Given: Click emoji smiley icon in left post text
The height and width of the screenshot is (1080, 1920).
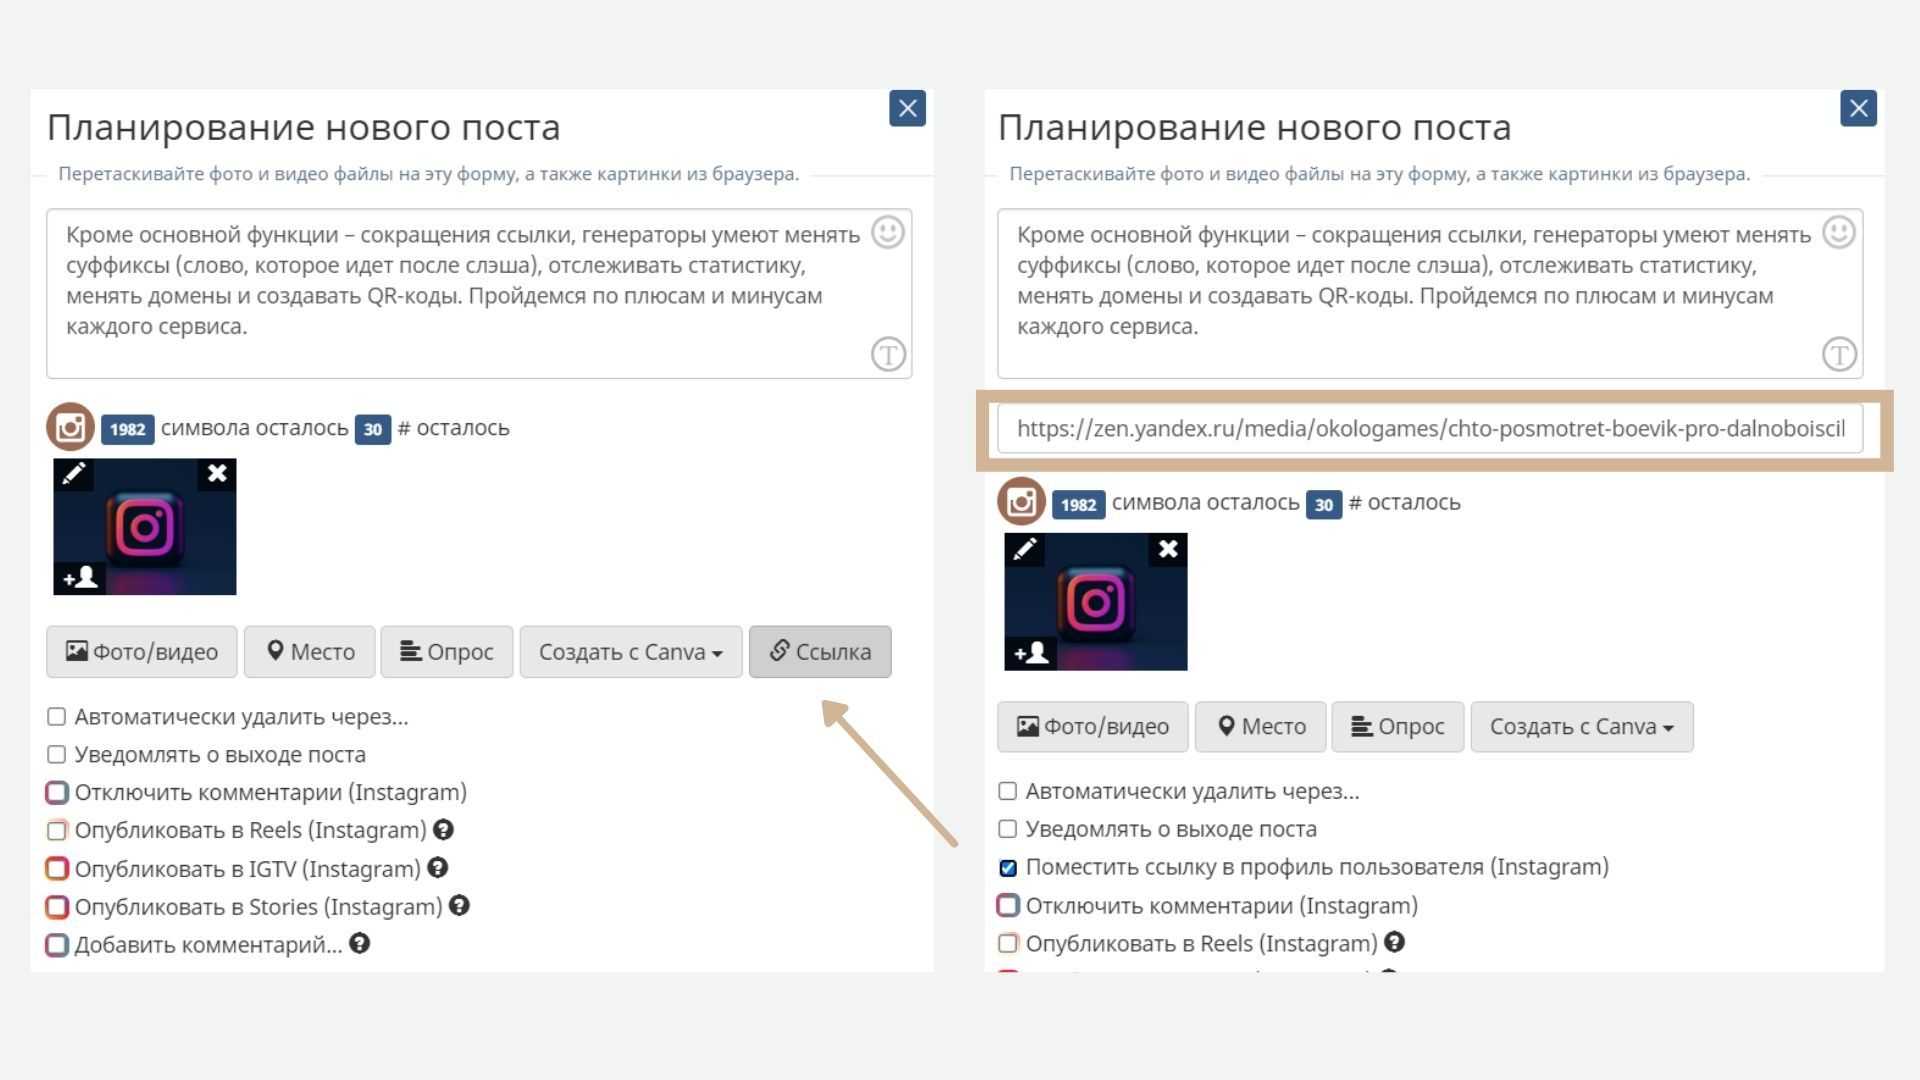Looking at the screenshot, I should point(887,232).
